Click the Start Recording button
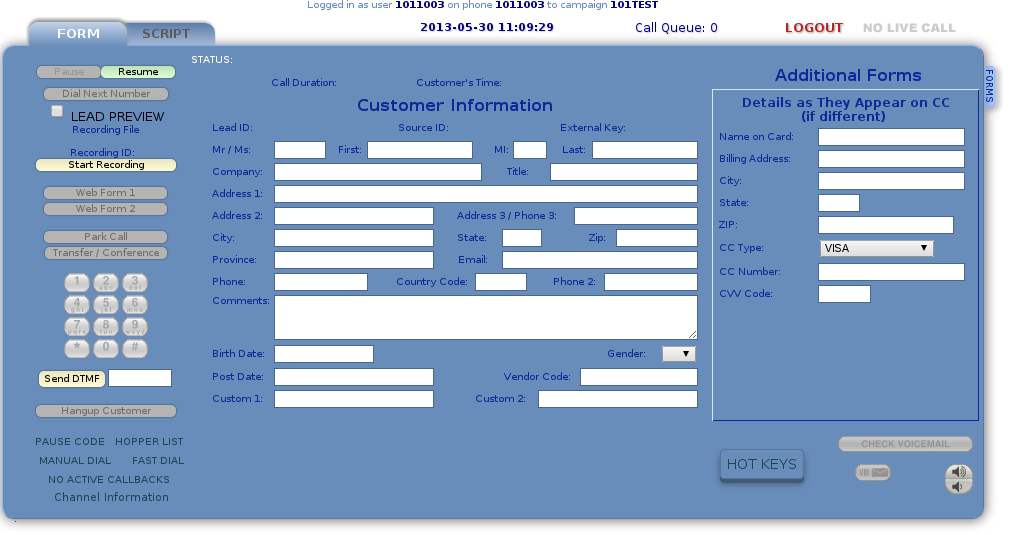 (x=106, y=165)
